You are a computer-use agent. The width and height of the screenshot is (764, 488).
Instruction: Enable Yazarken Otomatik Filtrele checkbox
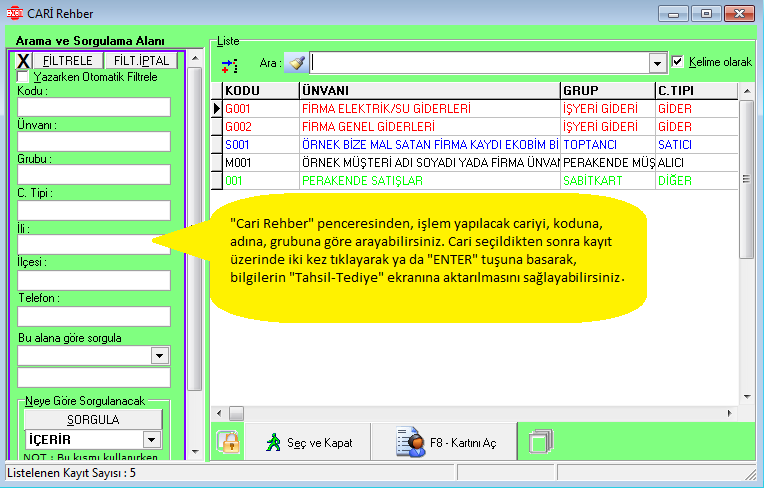tap(23, 77)
